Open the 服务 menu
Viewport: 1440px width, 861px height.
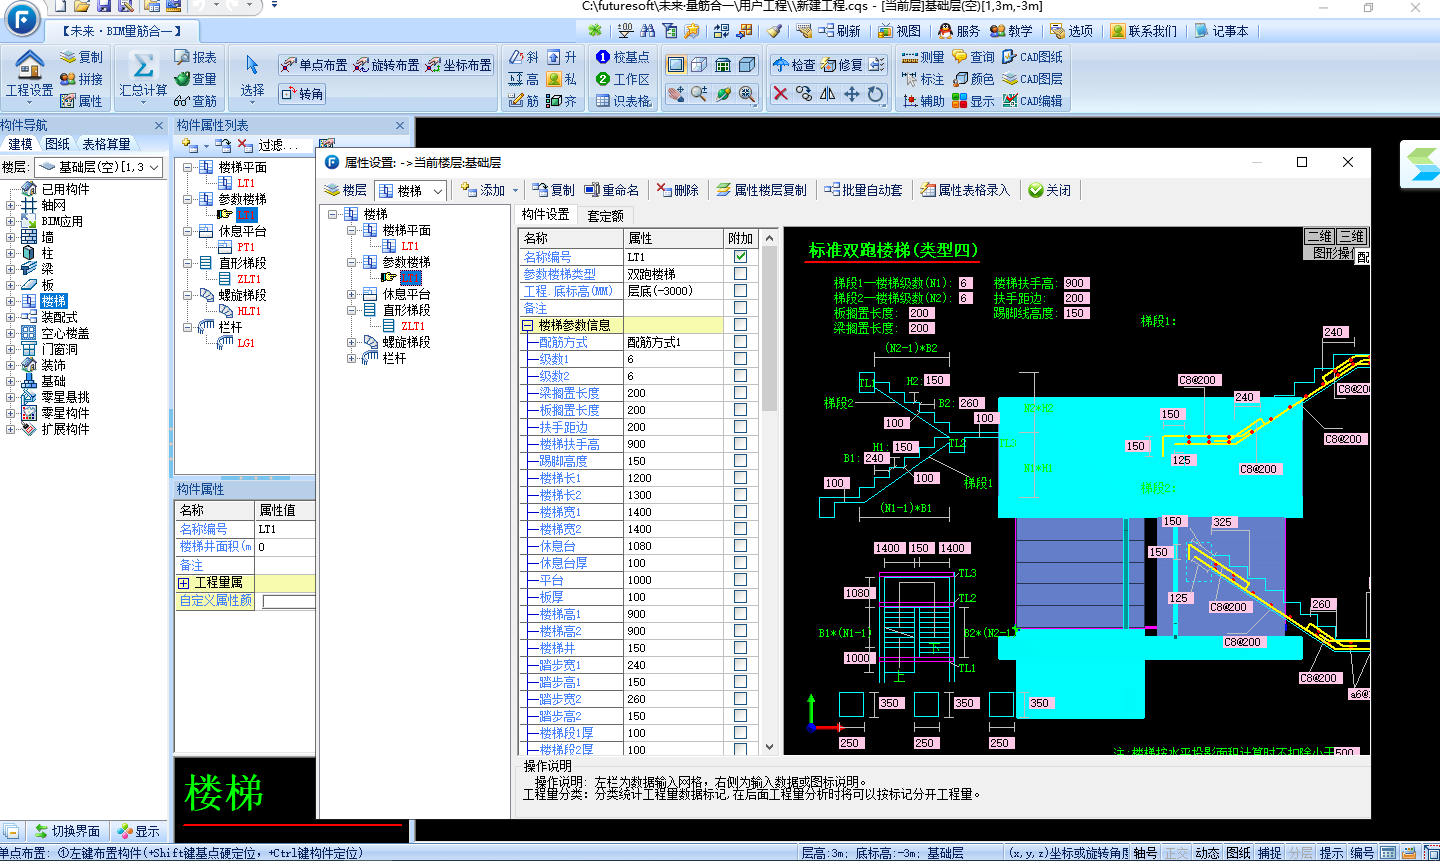[x=958, y=31]
